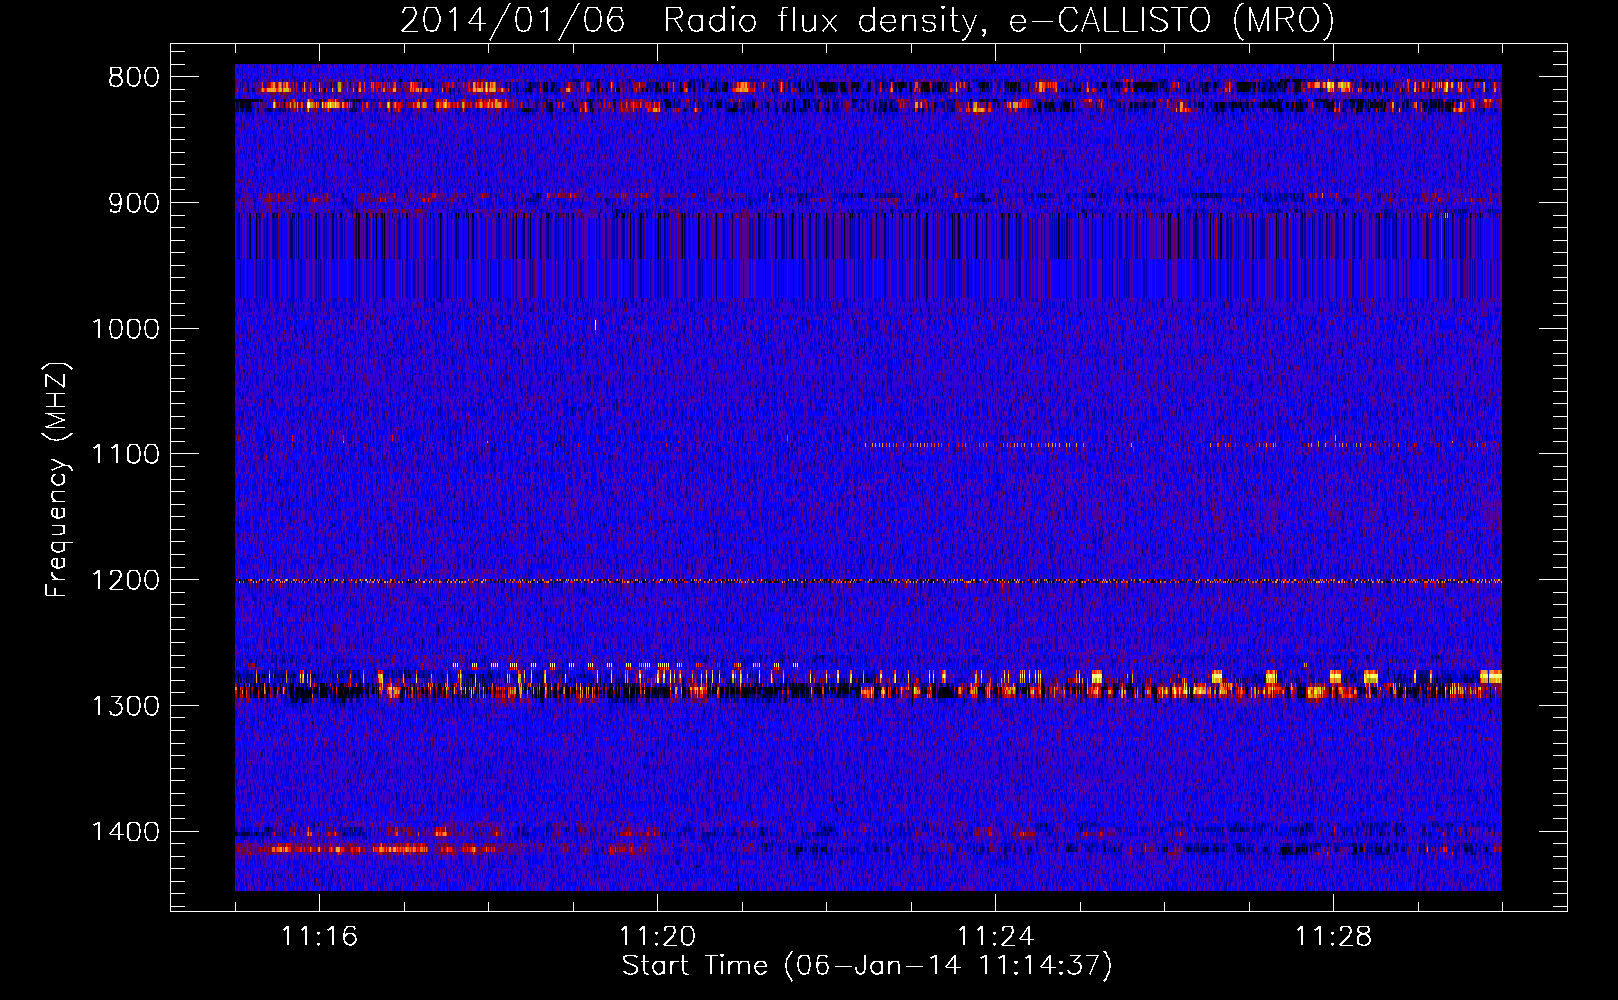
Task: Click the '11:24' time axis label
Action: coord(995,937)
